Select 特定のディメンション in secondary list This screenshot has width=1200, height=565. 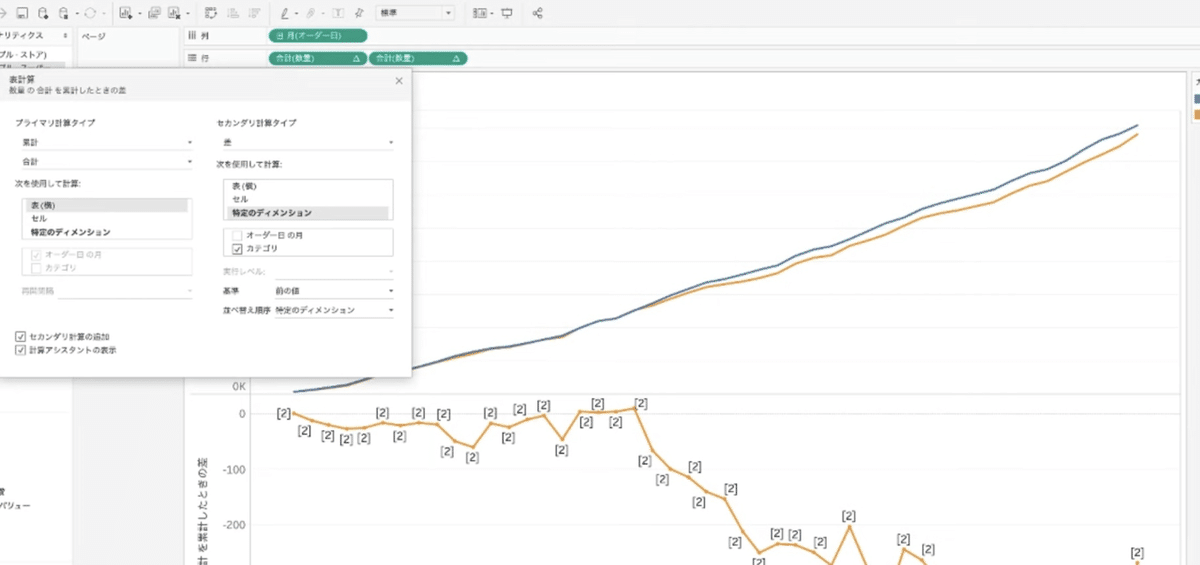coord(308,213)
